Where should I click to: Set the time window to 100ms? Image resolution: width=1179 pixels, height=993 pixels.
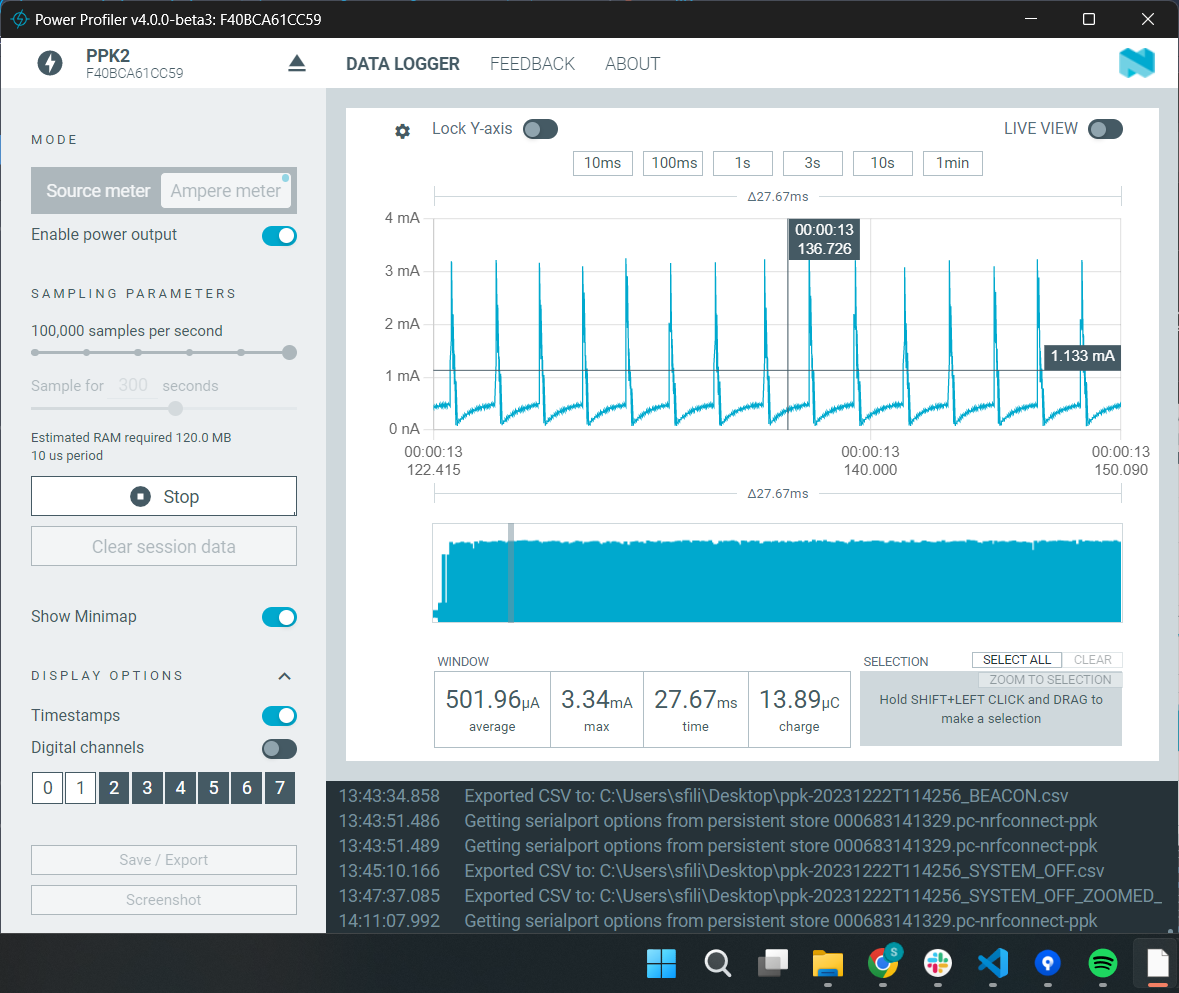pyautogui.click(x=673, y=163)
